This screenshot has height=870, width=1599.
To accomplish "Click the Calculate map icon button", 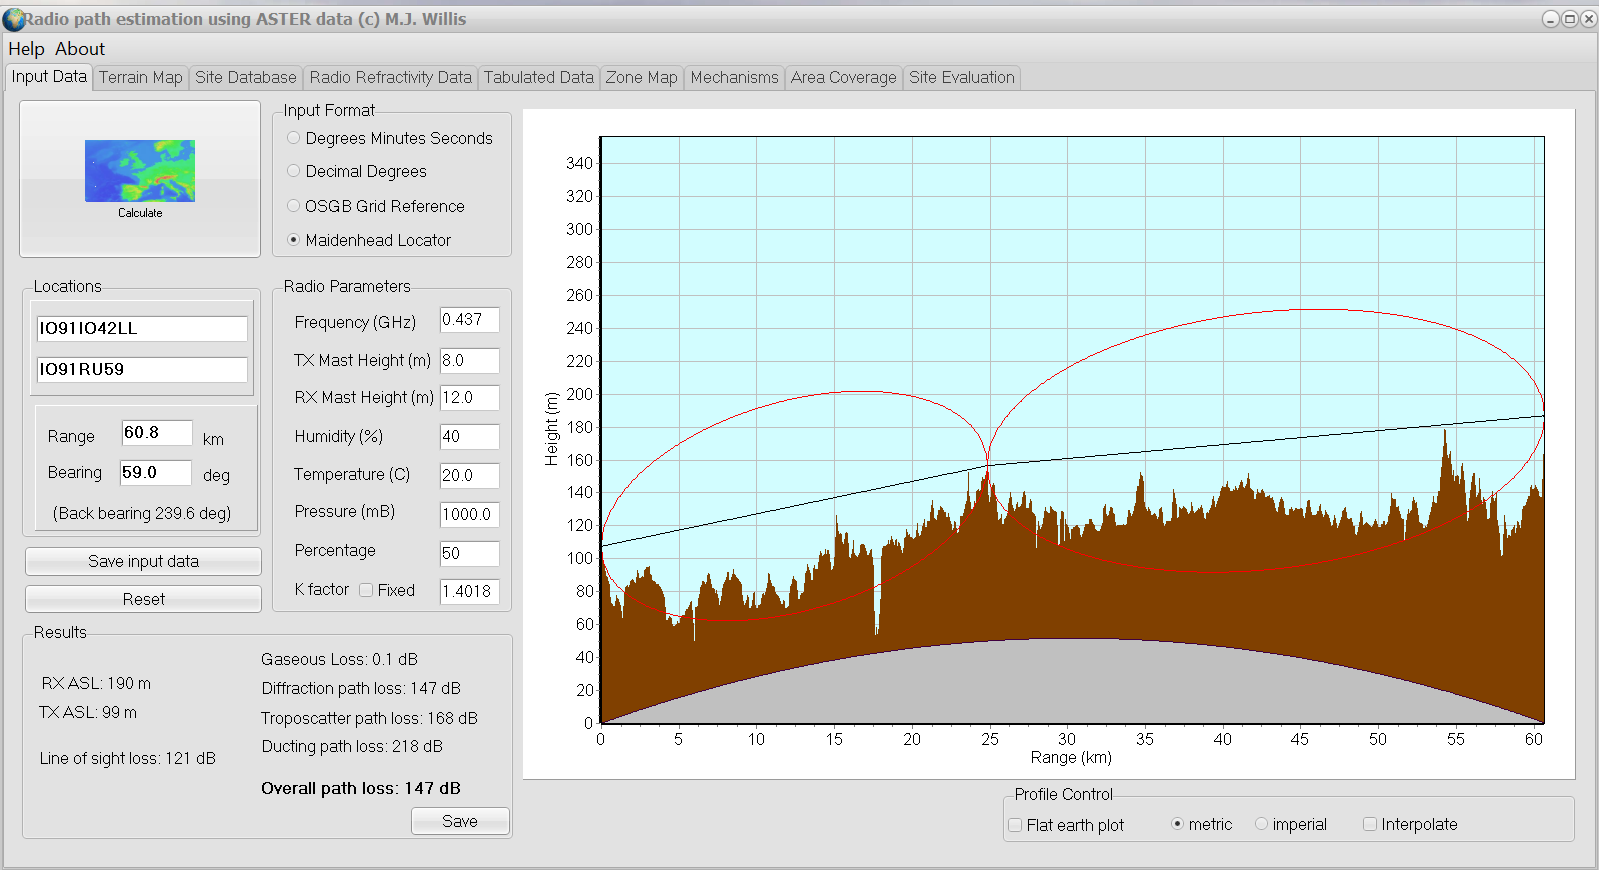I will [x=140, y=179].
